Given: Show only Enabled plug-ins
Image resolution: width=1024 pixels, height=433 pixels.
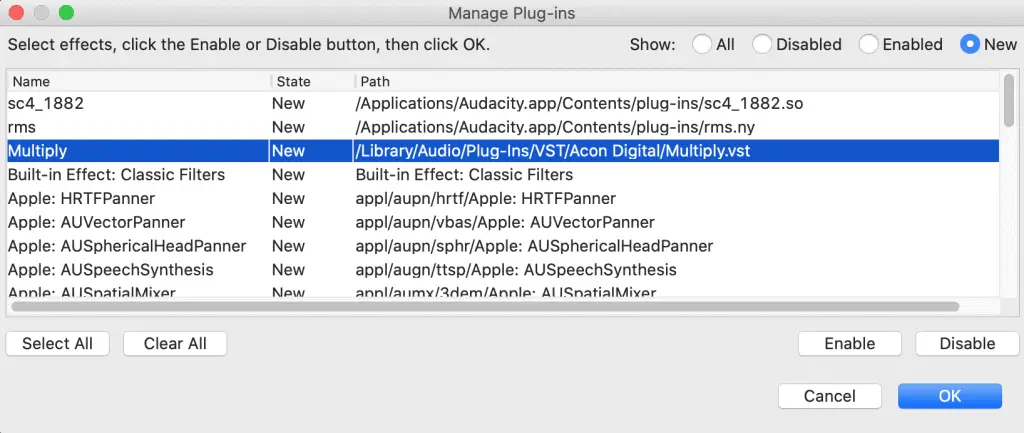Looking at the screenshot, I should (x=869, y=44).
